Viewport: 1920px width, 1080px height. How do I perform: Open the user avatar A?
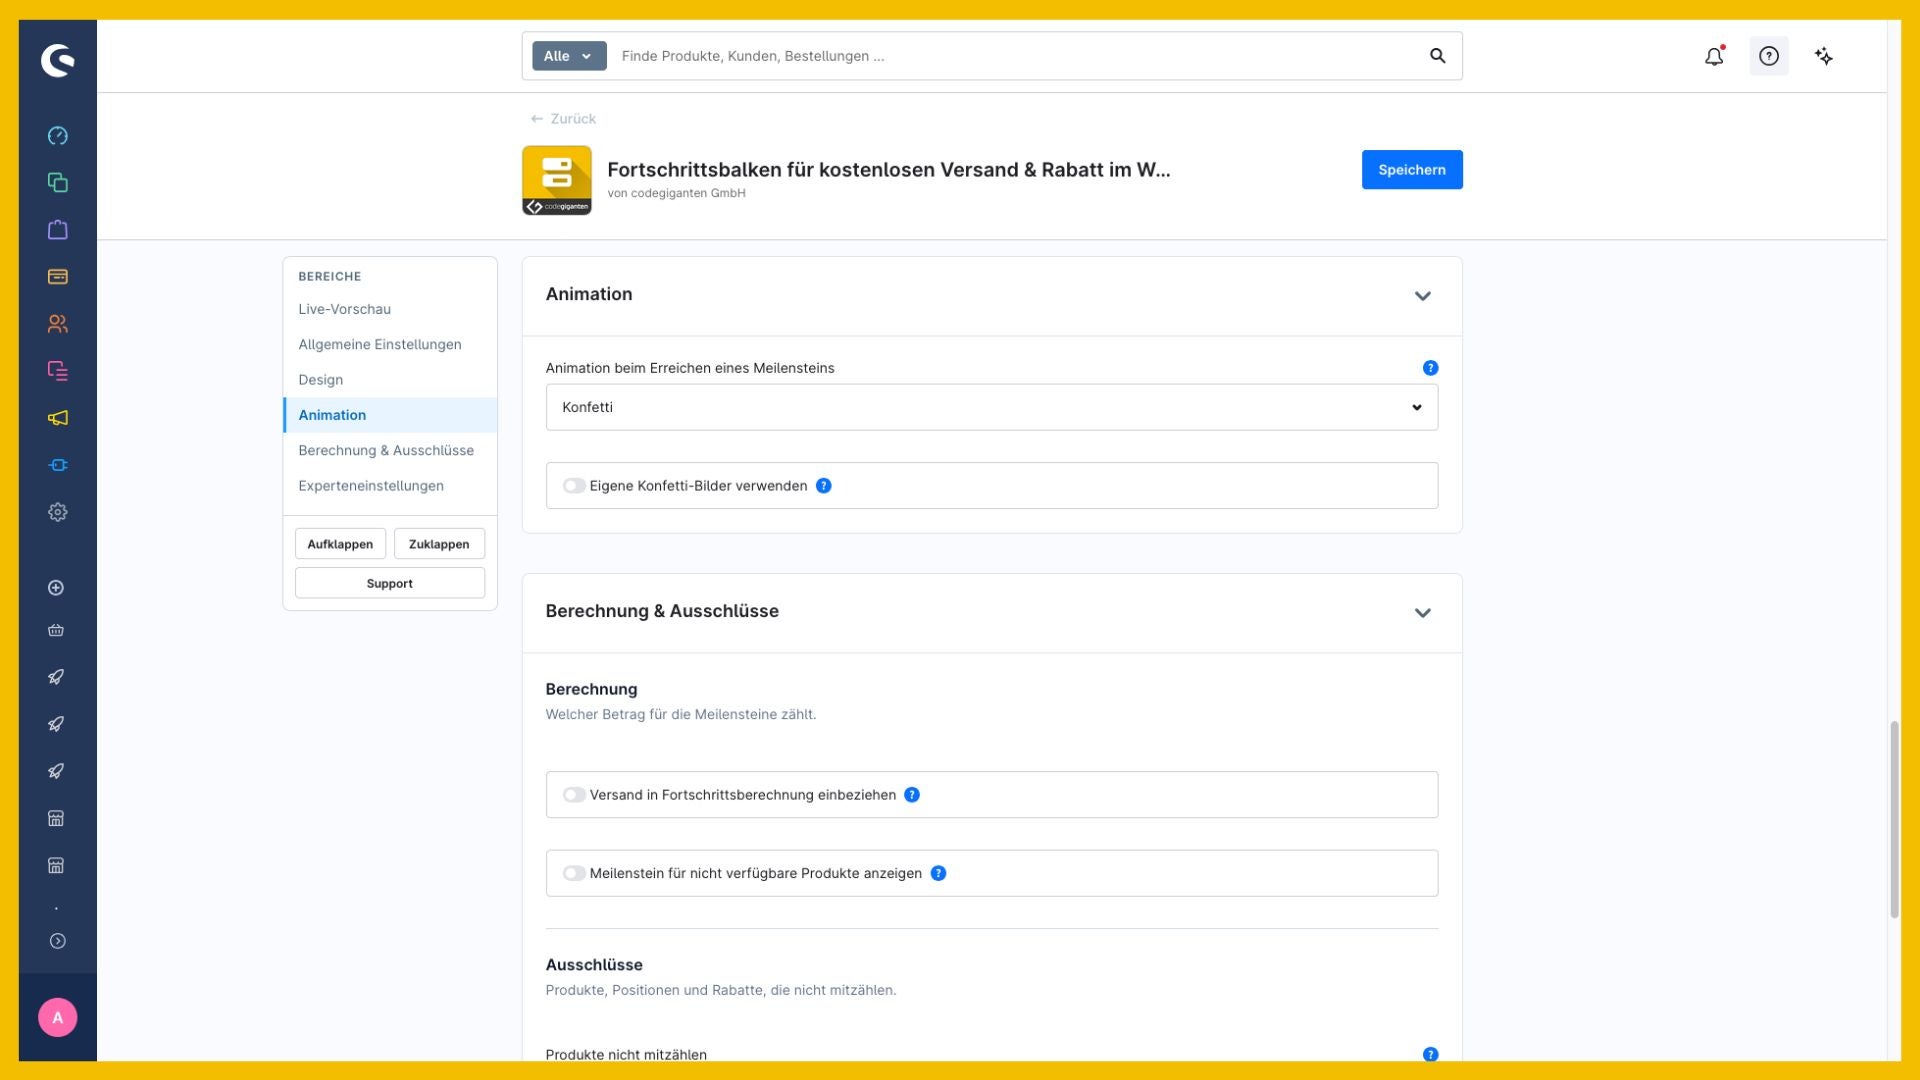coord(58,1017)
